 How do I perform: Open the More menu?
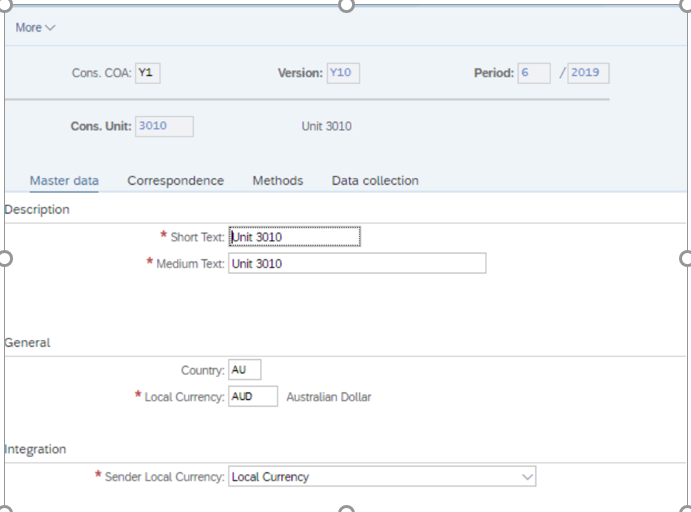[35, 28]
